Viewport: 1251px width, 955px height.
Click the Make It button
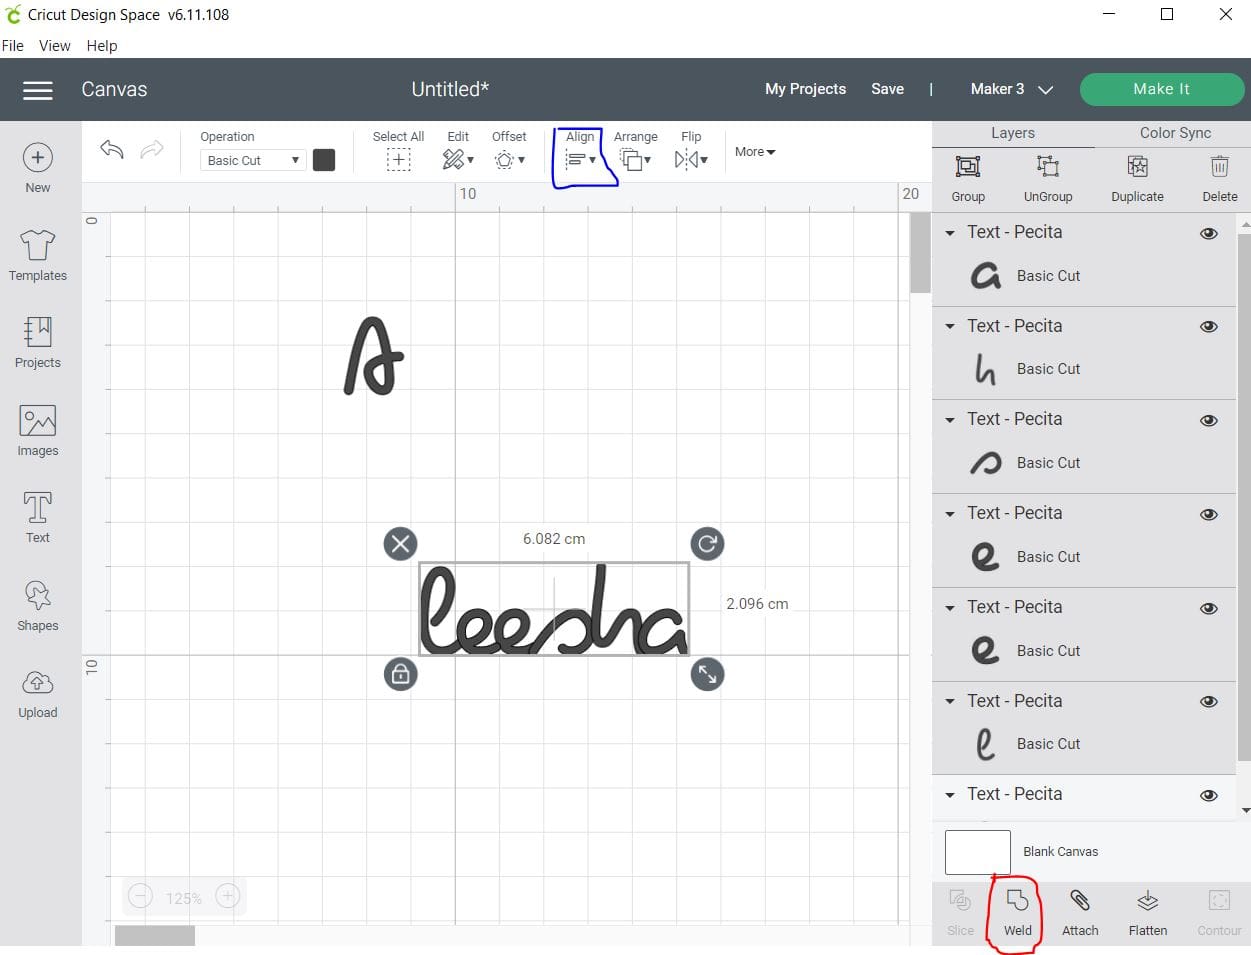[1162, 89]
